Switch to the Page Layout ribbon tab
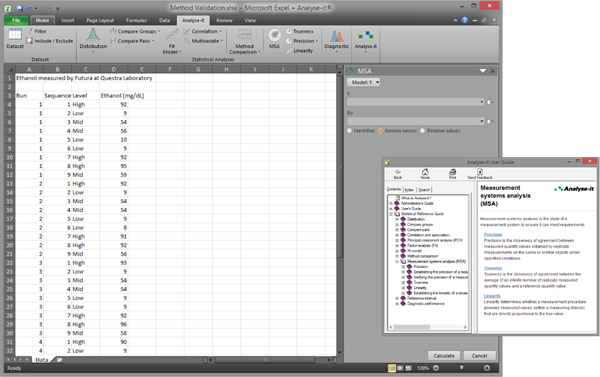This screenshot has width=600, height=377. [100, 20]
